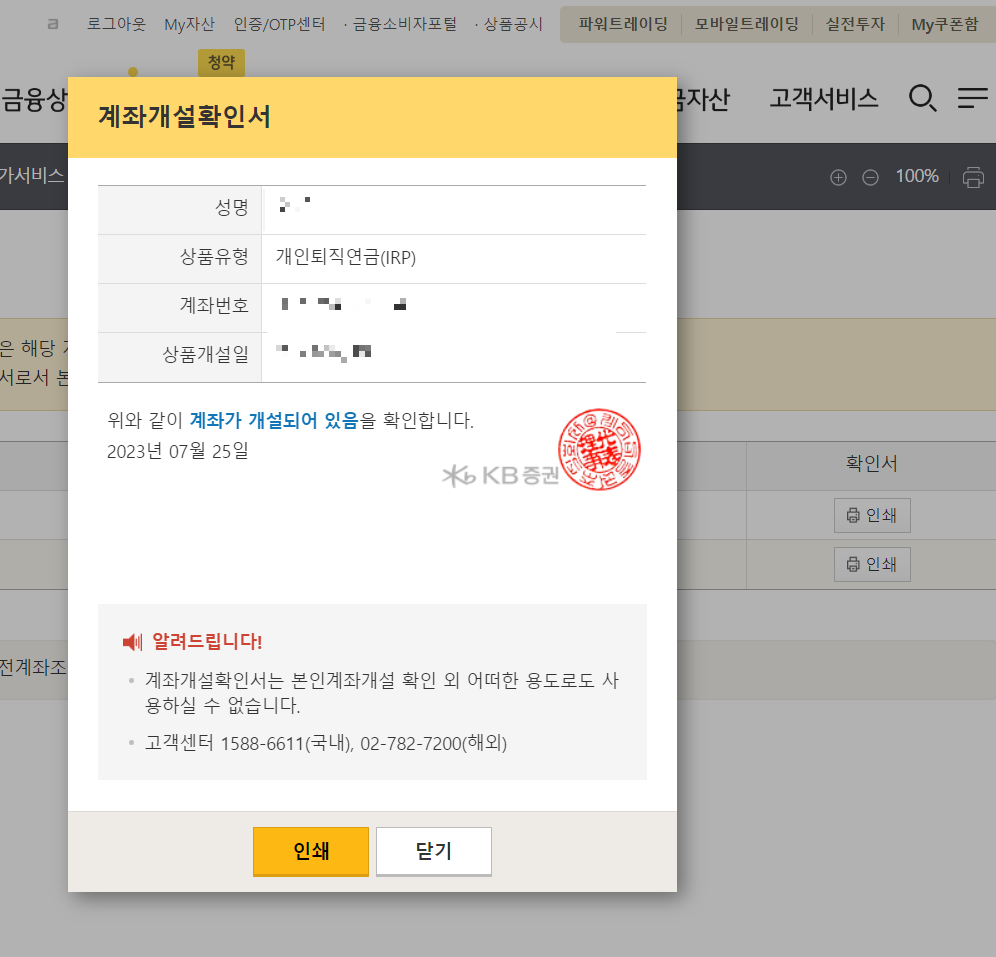
Task: Open the 고객서비스 menu
Action: (823, 98)
